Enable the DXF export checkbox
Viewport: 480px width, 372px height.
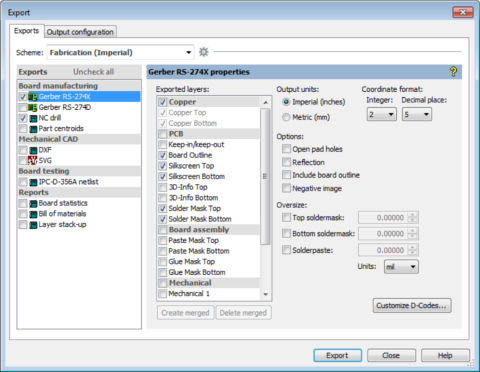(23, 150)
